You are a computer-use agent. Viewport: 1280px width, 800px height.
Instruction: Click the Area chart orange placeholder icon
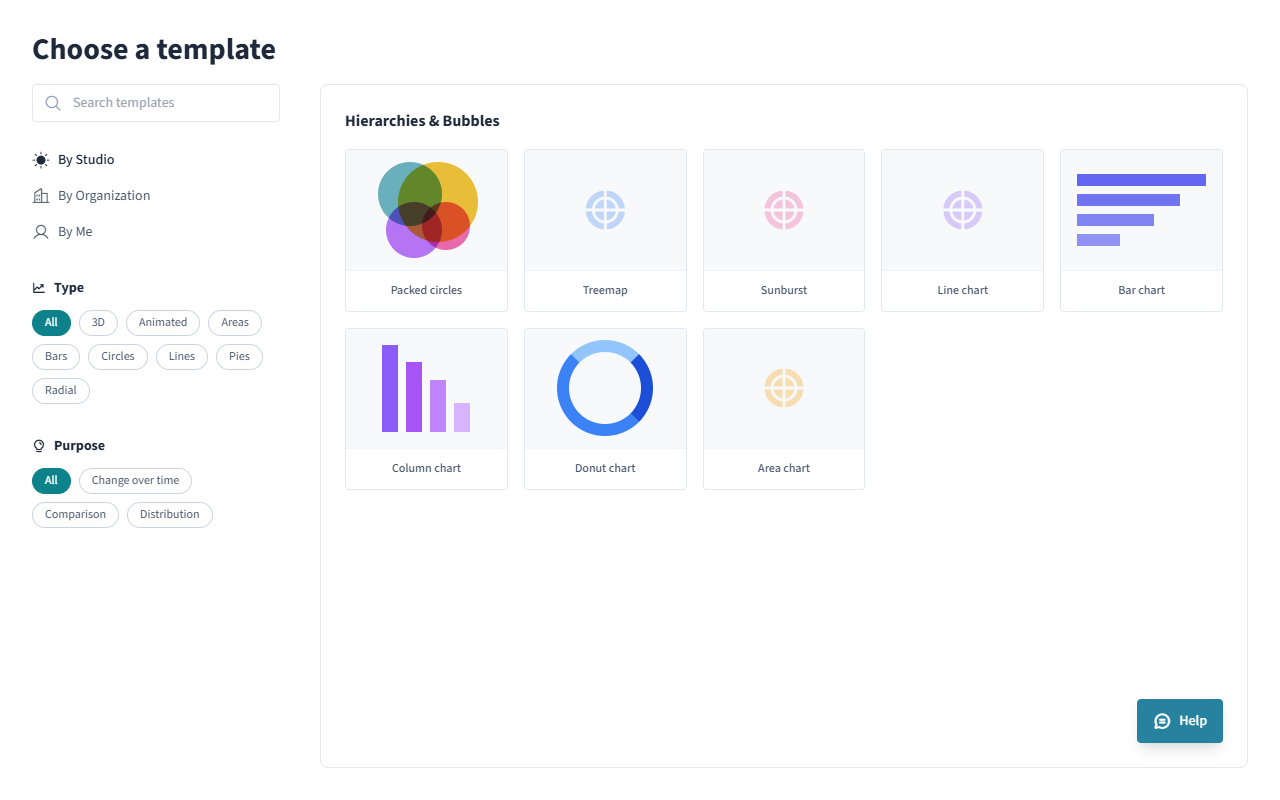point(784,388)
